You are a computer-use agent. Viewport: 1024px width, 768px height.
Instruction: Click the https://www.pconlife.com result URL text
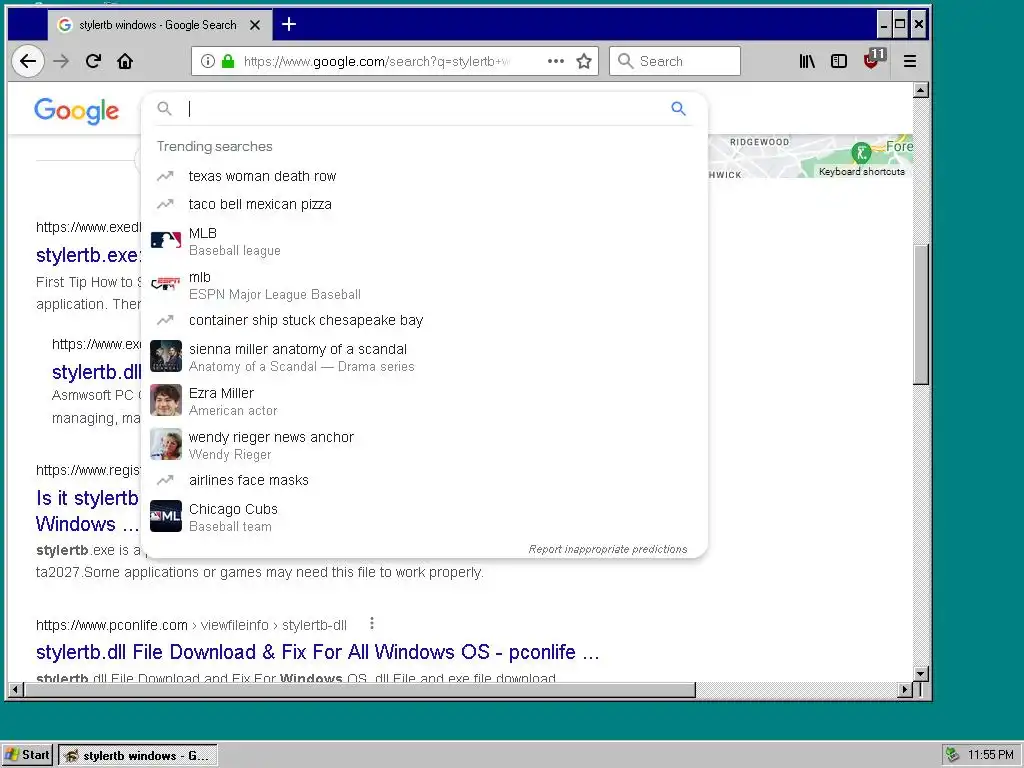coord(112,625)
